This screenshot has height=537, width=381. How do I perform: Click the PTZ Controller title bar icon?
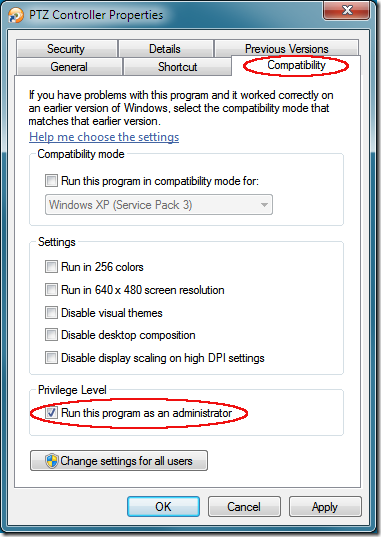[x=16, y=15]
